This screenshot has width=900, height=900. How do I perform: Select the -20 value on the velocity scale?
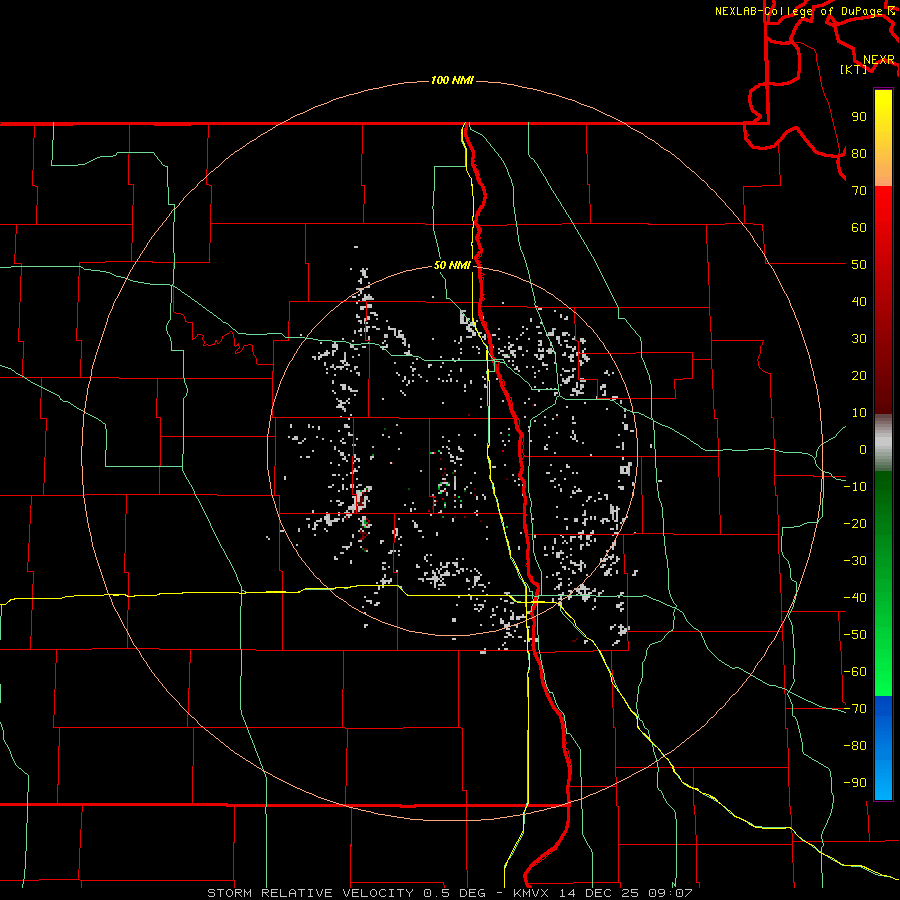pos(855,523)
